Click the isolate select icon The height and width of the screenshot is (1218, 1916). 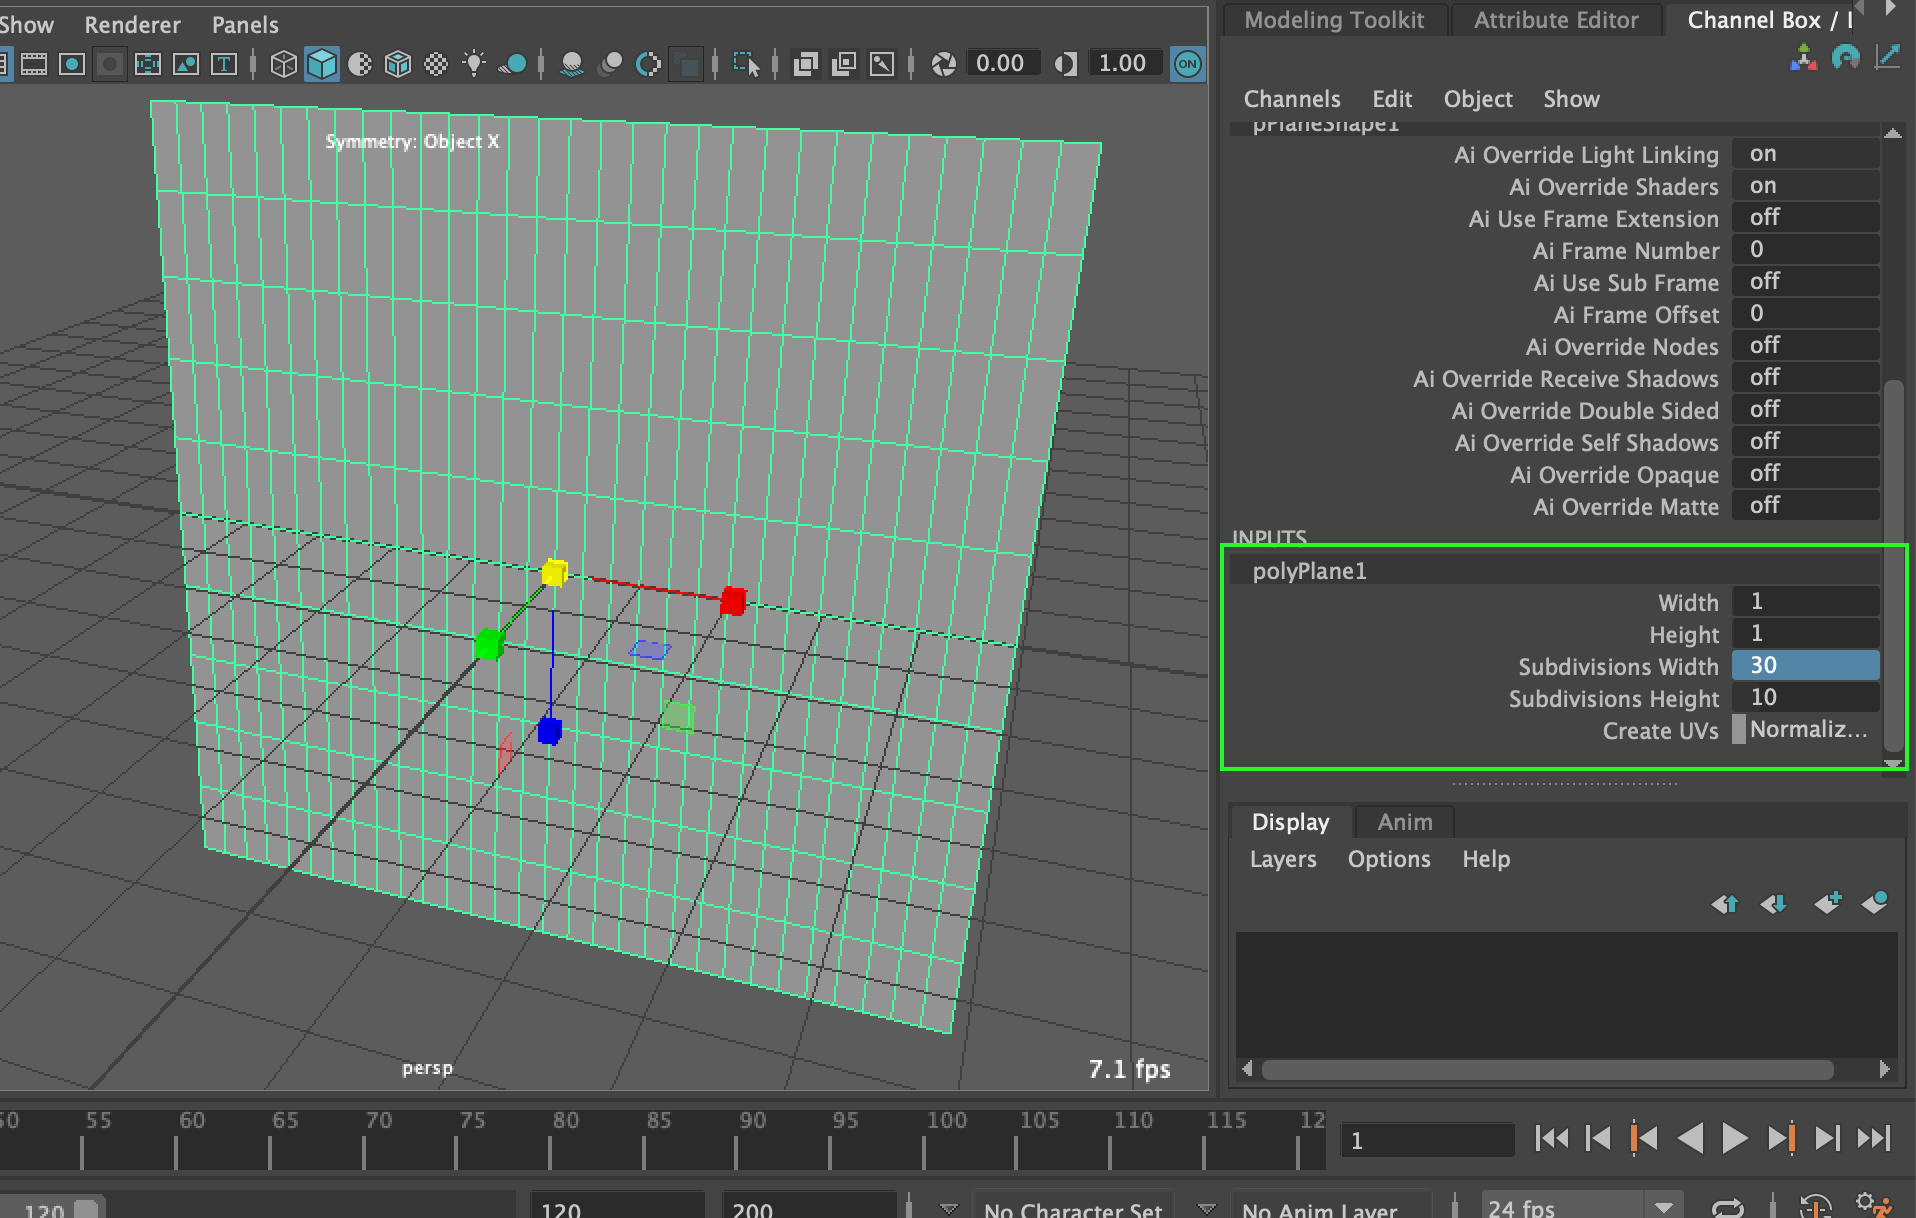click(x=746, y=65)
